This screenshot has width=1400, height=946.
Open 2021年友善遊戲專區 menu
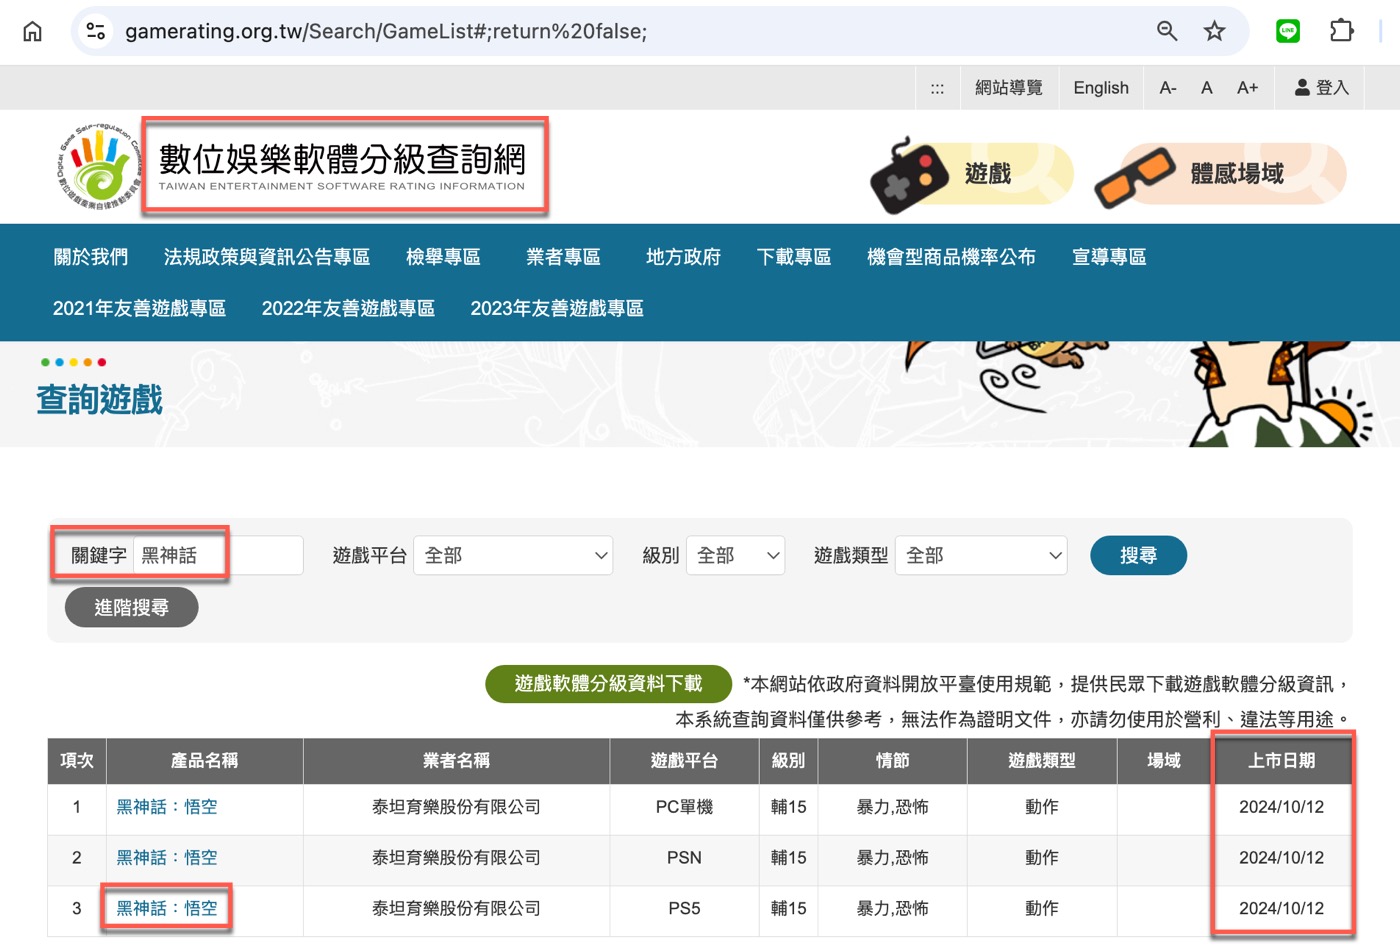[x=139, y=308]
